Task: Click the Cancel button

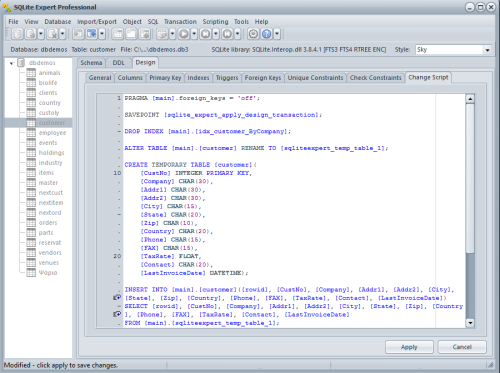Action: pos(462,347)
